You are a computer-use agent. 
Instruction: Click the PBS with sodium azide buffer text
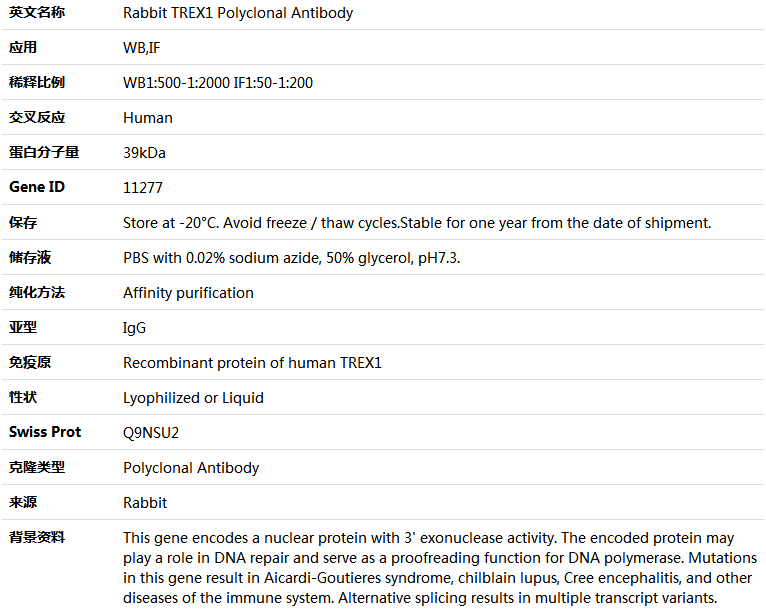[292, 258]
